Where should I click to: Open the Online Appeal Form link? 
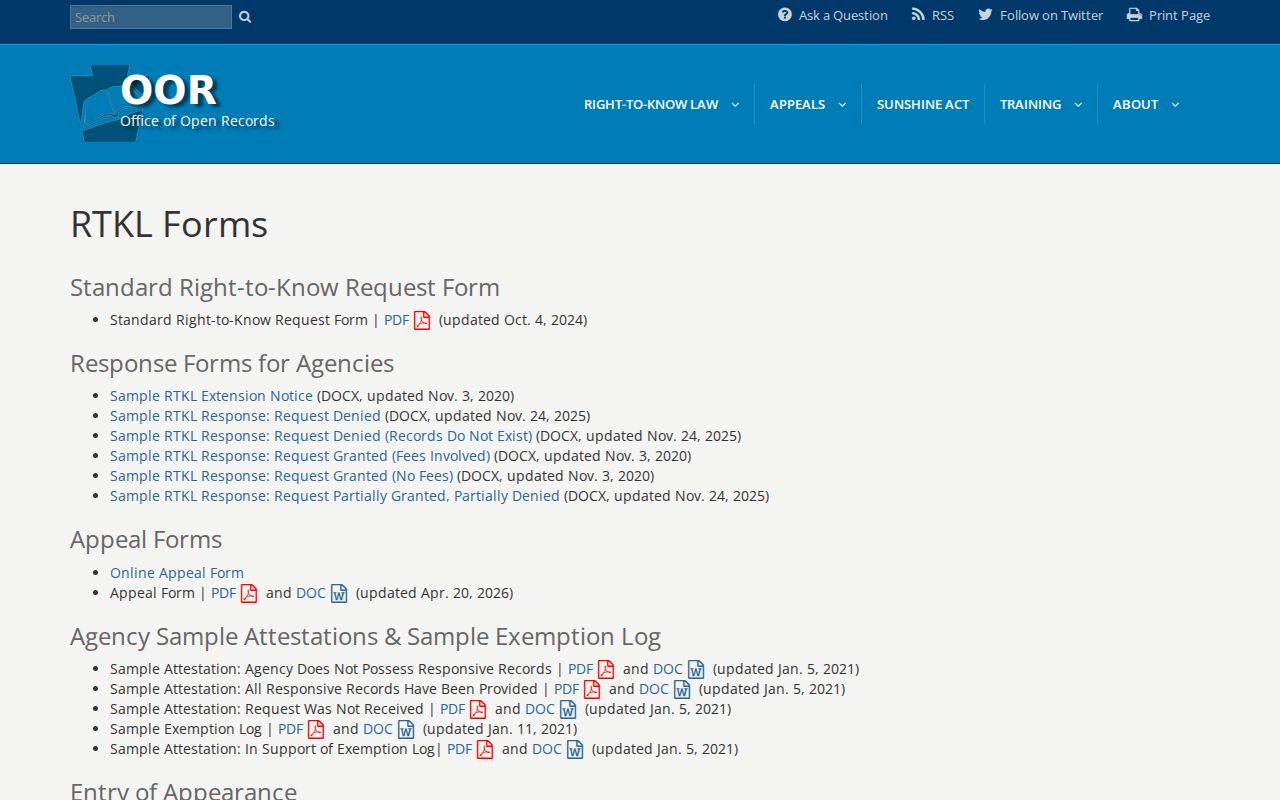point(177,573)
